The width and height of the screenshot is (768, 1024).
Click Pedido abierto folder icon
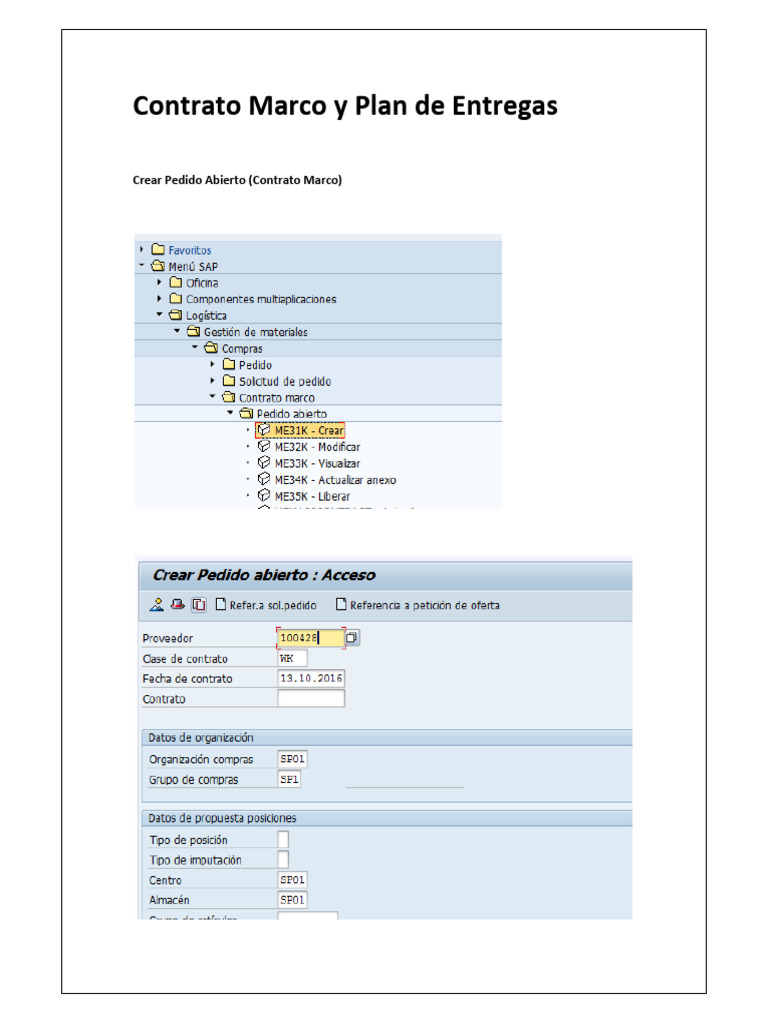tap(246, 413)
